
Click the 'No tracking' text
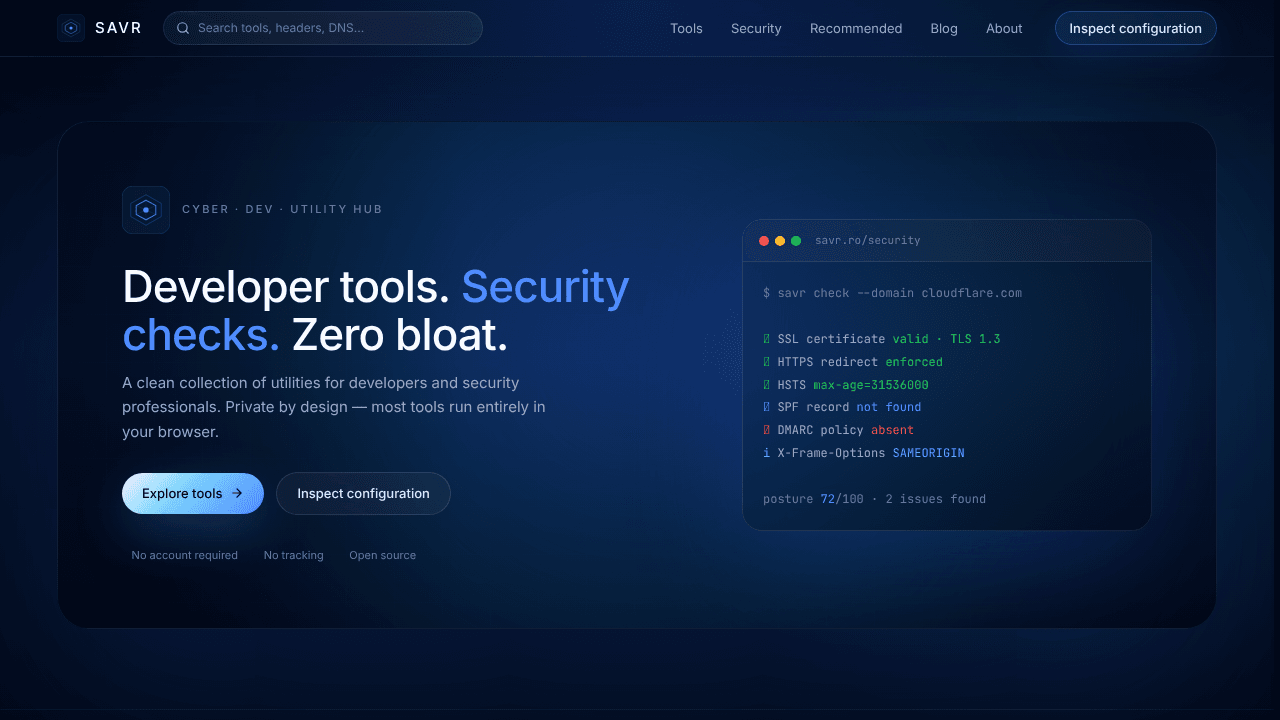[x=294, y=555]
